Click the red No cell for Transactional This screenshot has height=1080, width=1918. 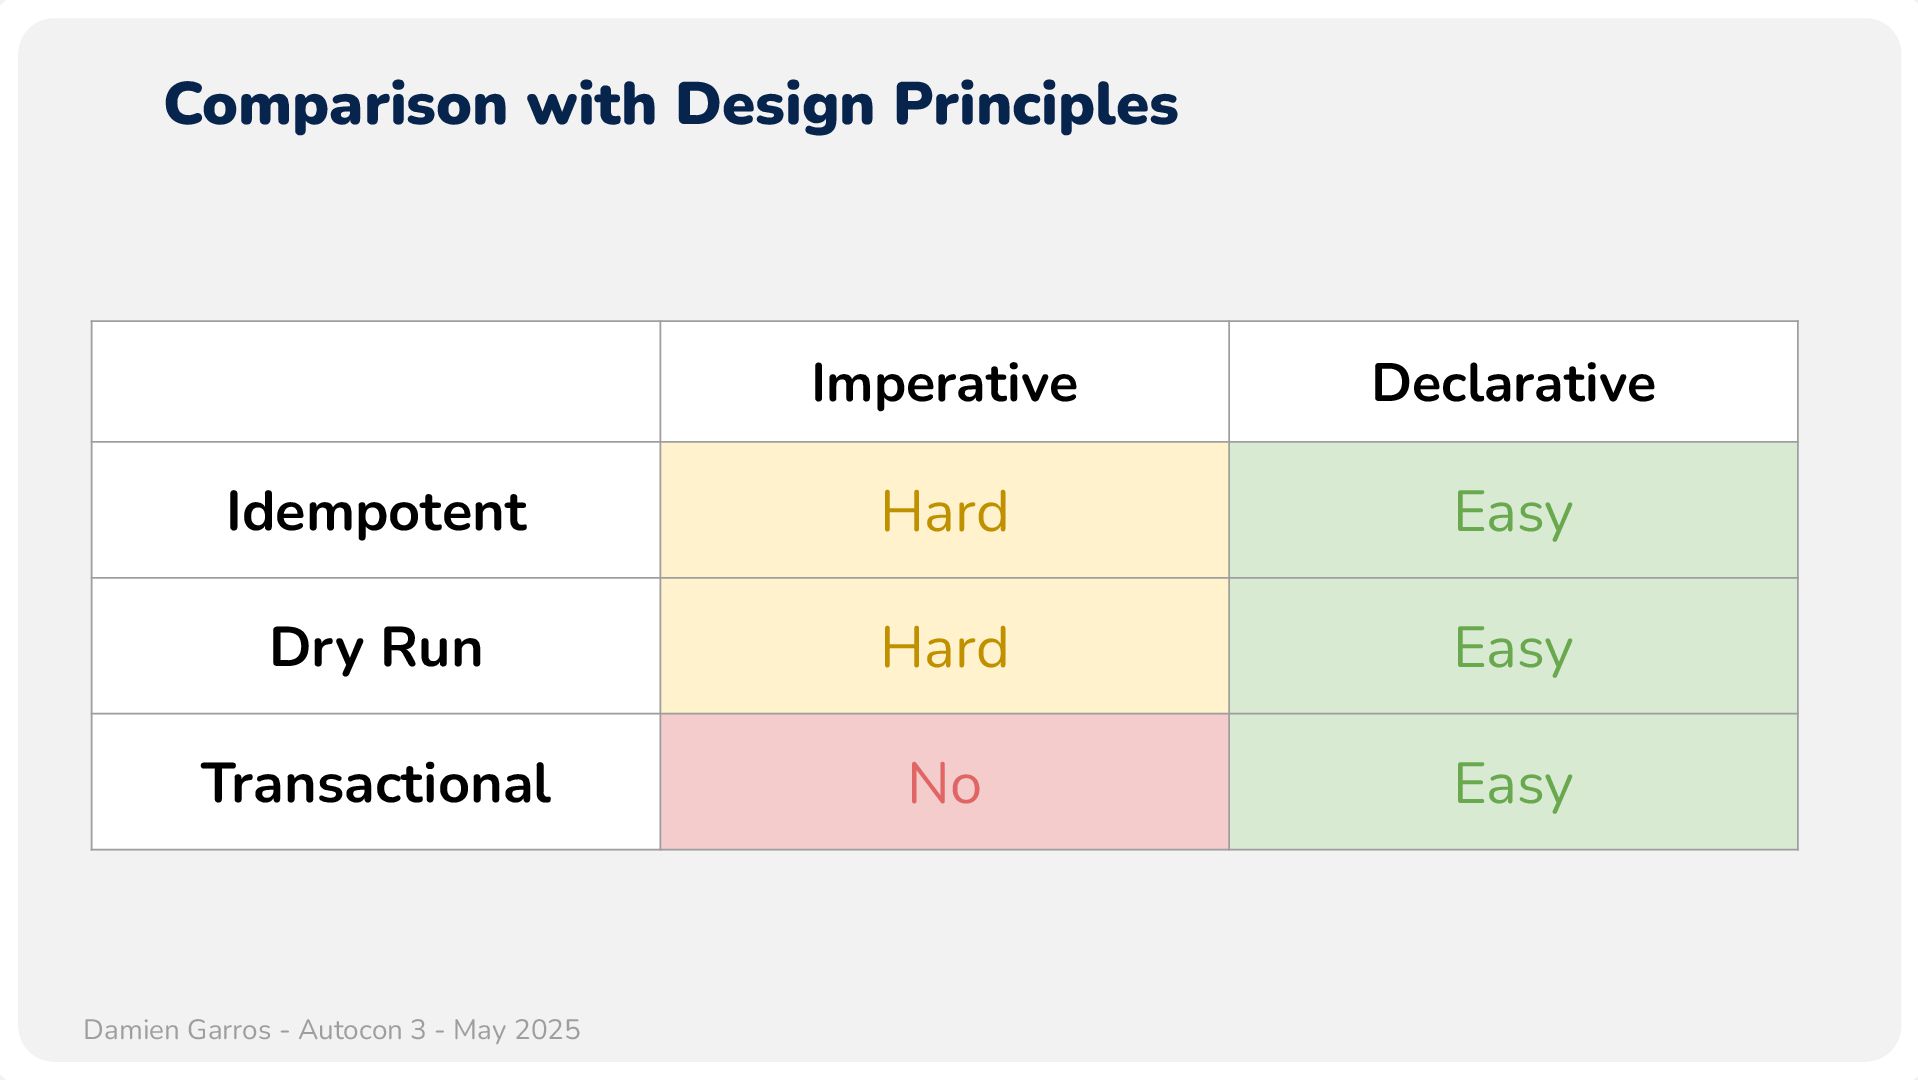coord(944,783)
